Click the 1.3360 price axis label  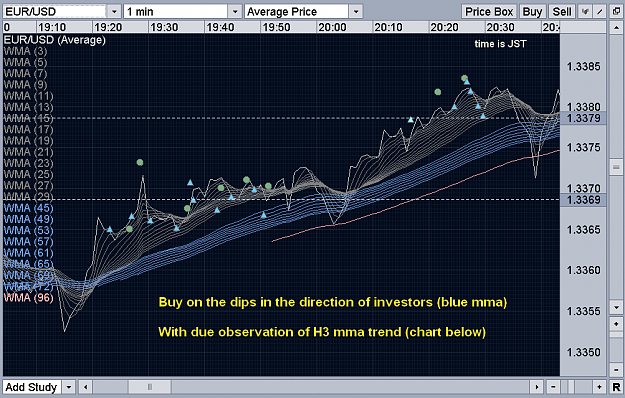pyautogui.click(x=584, y=271)
